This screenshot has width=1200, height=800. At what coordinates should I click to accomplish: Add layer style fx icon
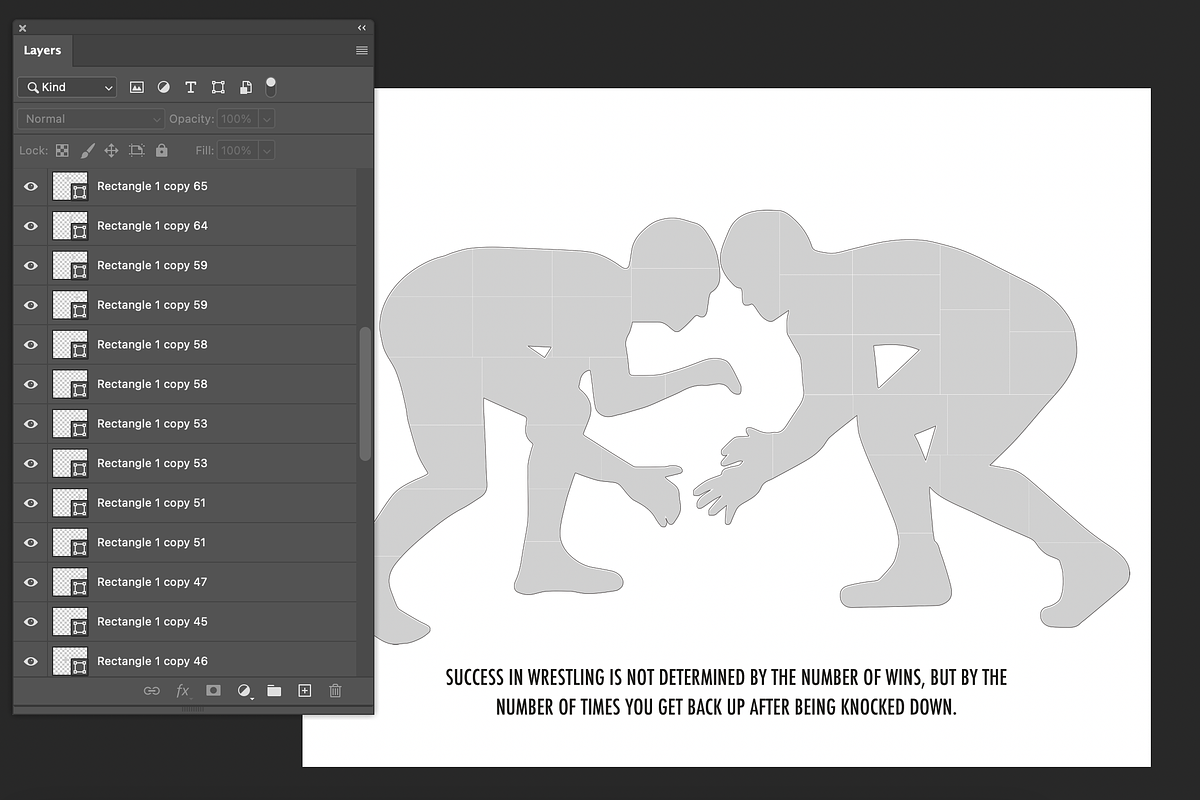[183, 690]
